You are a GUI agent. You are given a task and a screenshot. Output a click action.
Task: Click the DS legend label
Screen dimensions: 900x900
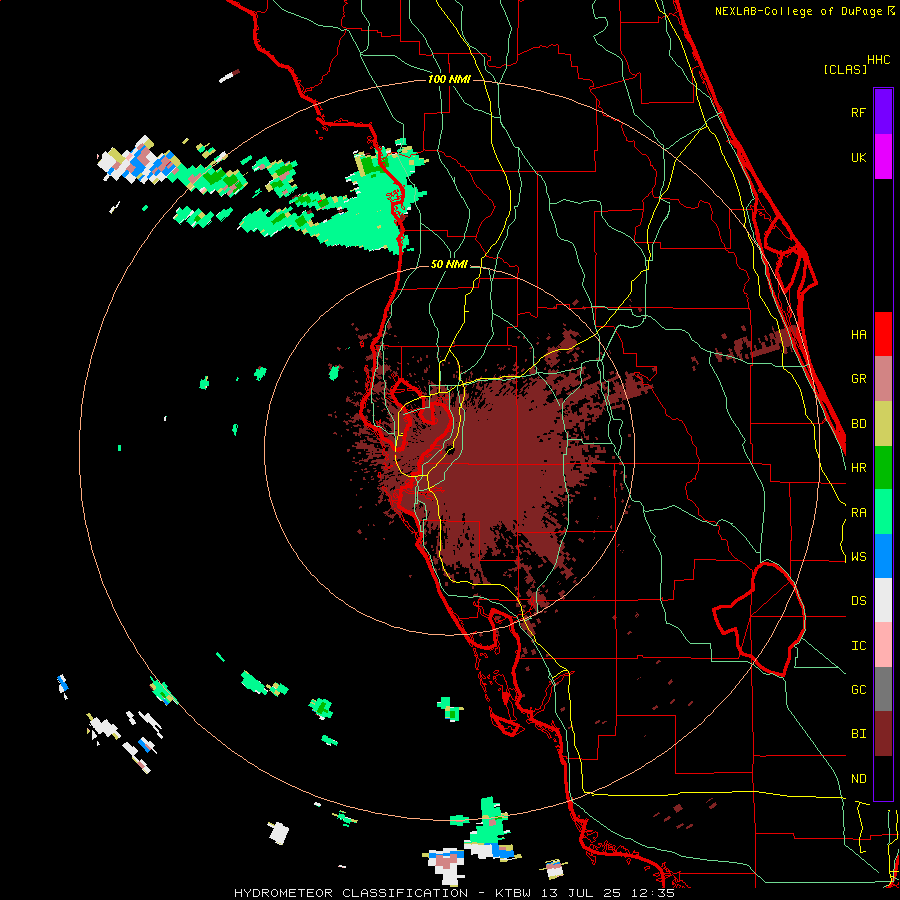click(858, 601)
